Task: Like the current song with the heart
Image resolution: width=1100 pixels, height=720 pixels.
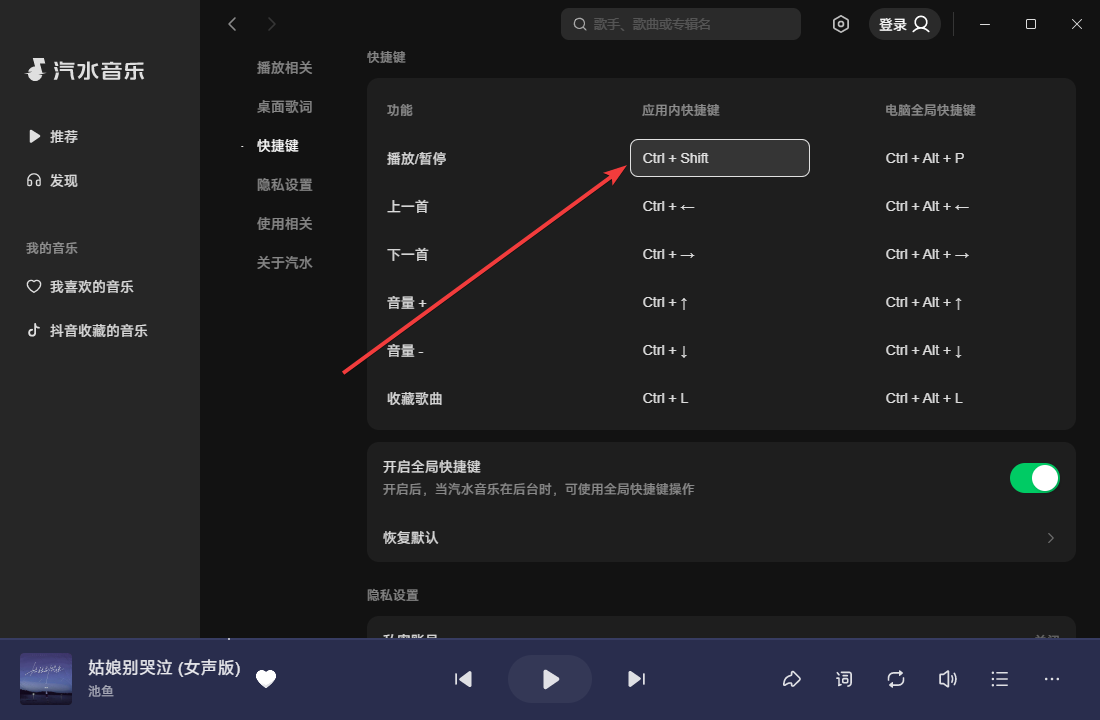Action: [266, 679]
